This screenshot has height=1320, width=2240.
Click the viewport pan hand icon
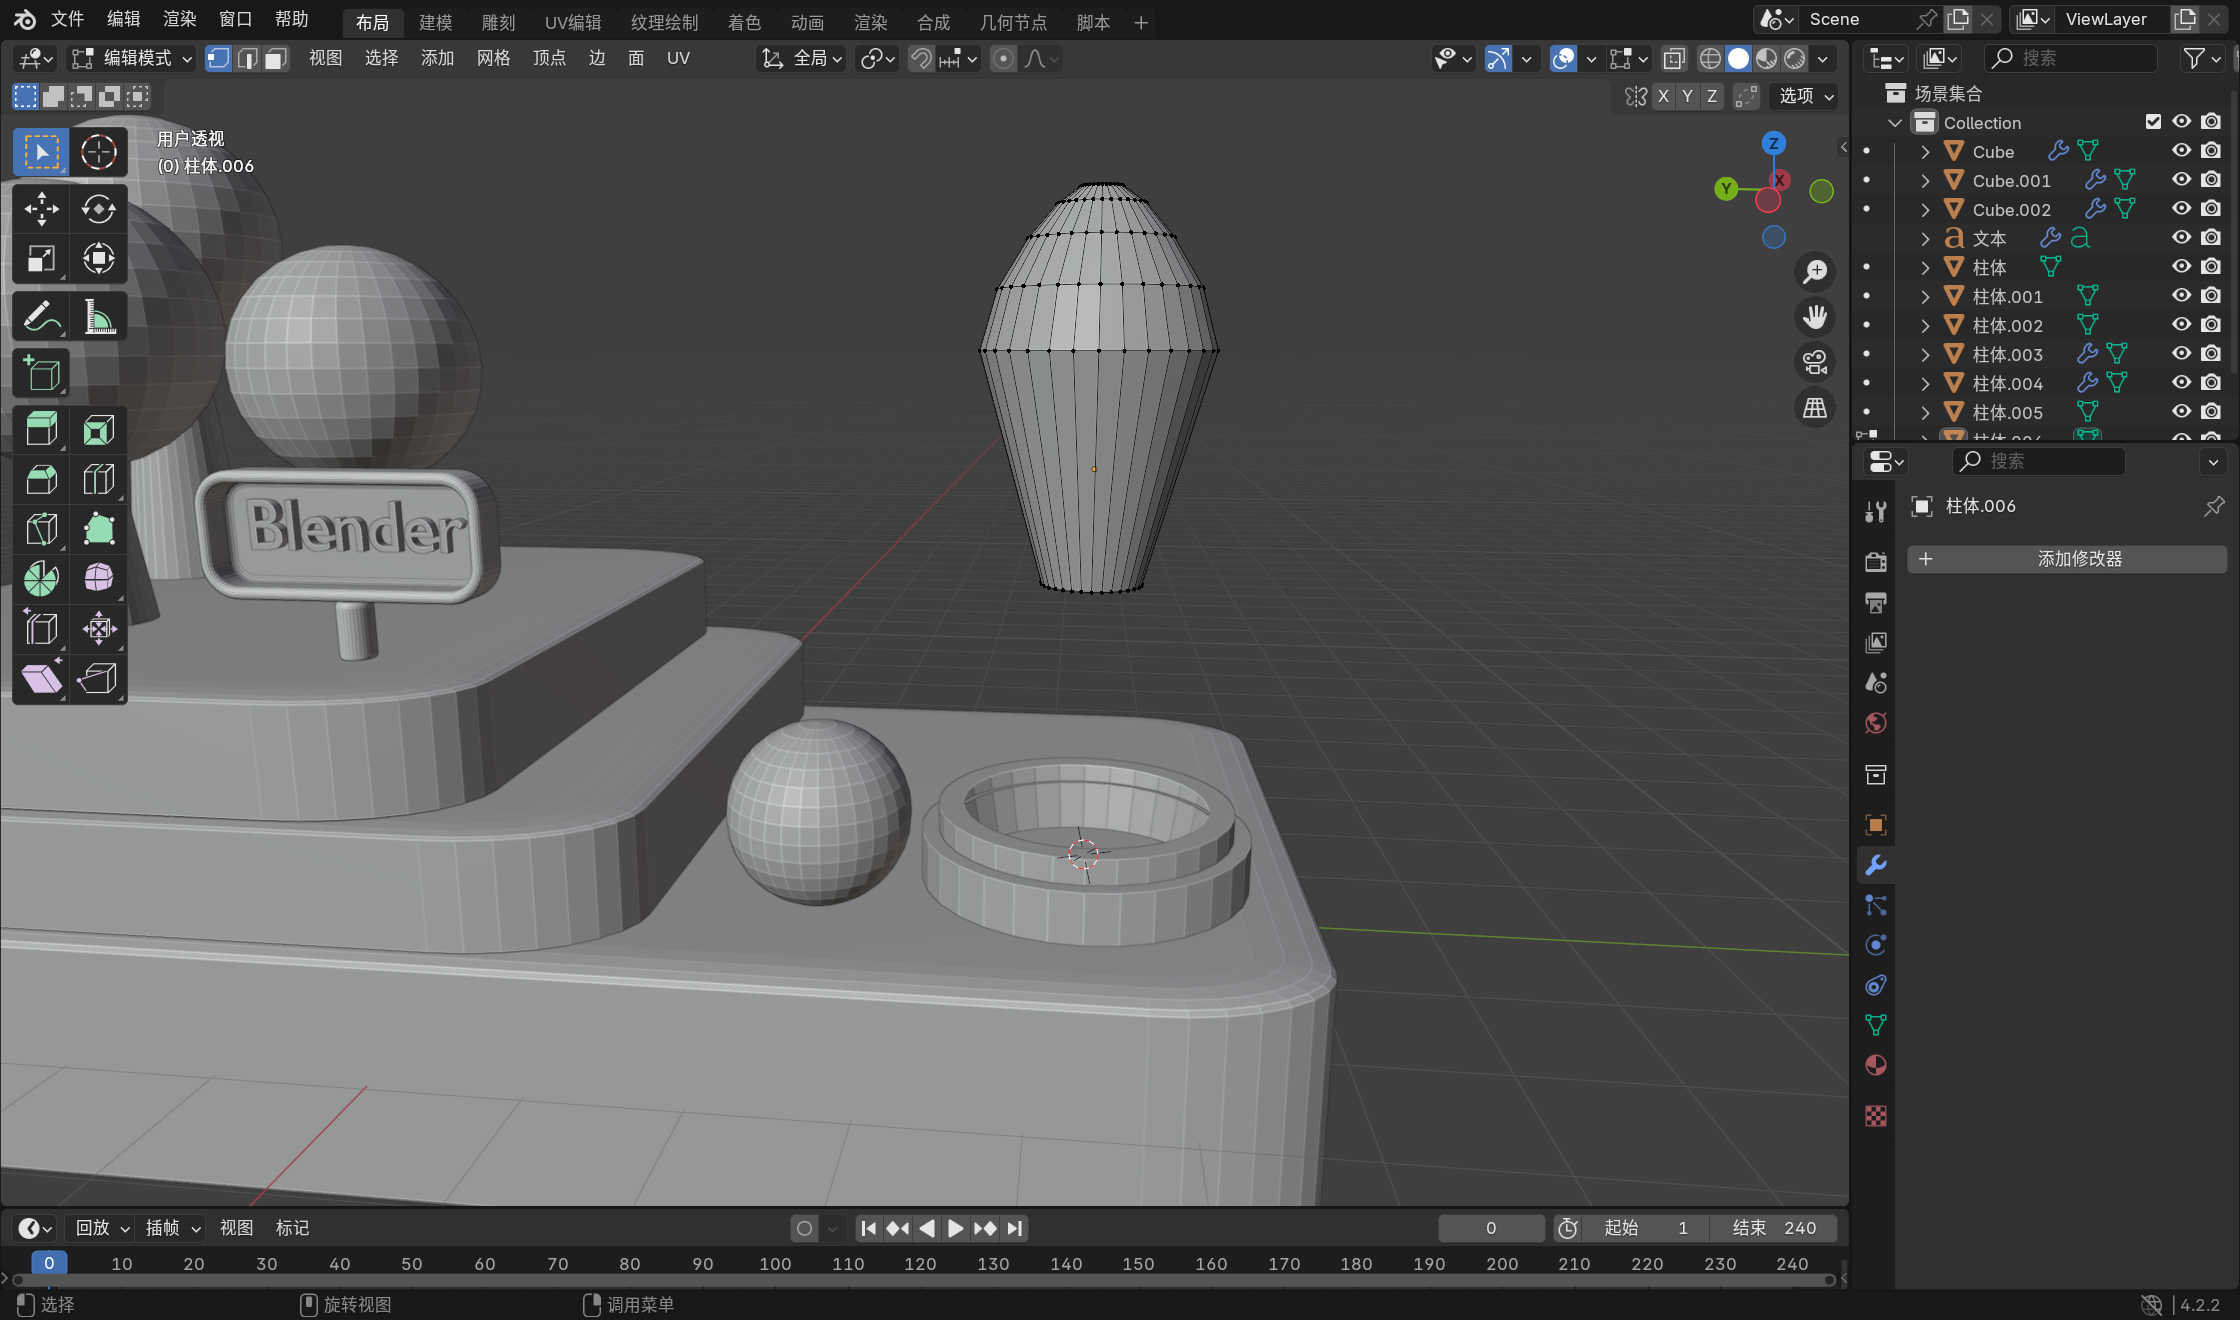click(x=1814, y=318)
